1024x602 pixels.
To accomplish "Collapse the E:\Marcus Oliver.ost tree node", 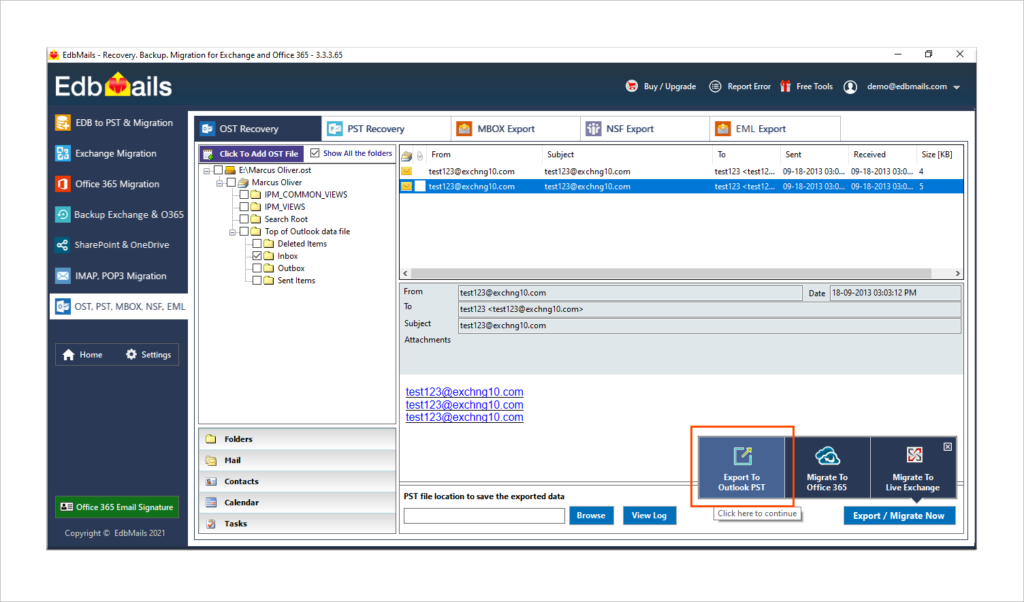I will (x=206, y=171).
